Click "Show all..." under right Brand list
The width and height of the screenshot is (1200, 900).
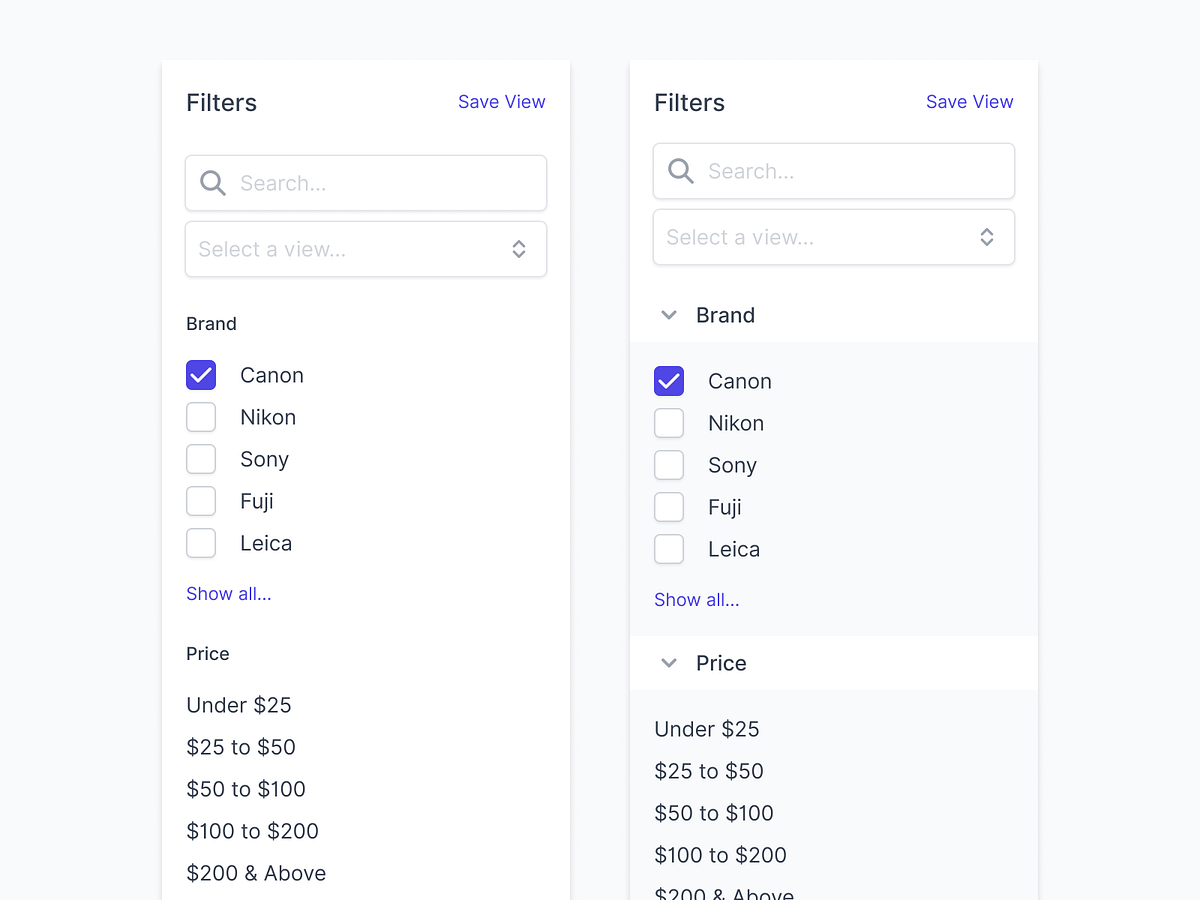point(696,599)
